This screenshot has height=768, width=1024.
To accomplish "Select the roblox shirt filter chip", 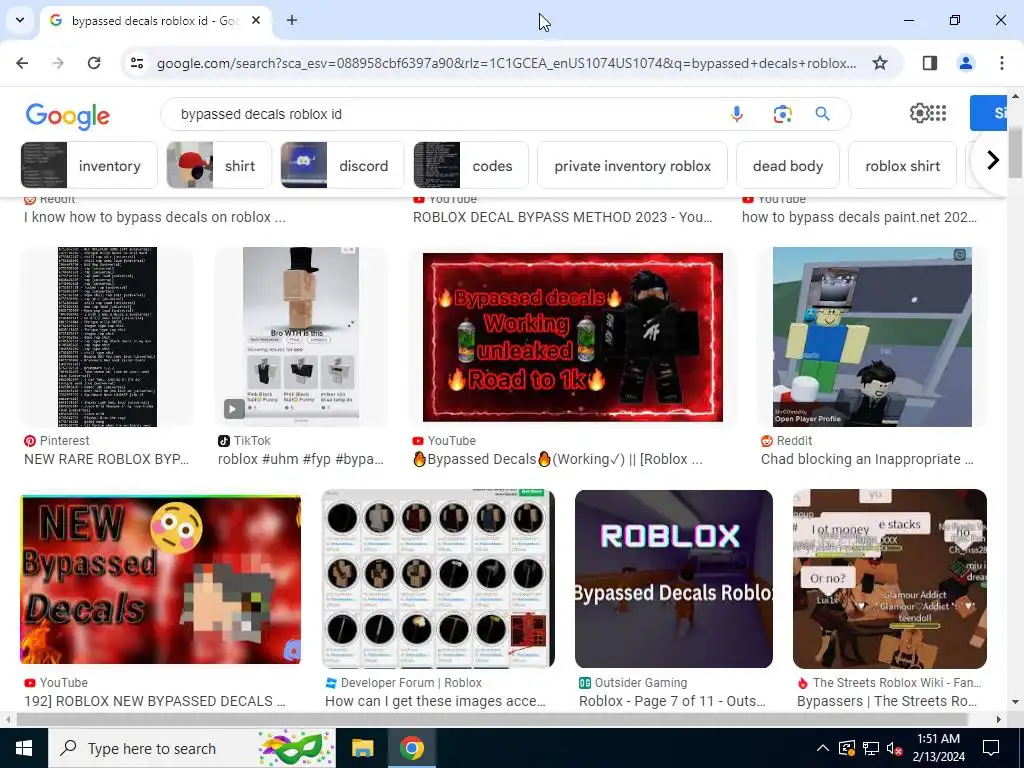I will [x=903, y=166].
